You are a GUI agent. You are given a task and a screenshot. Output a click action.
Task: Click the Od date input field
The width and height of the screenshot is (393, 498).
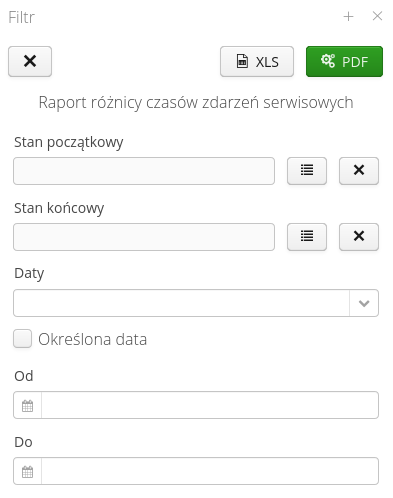coord(210,405)
